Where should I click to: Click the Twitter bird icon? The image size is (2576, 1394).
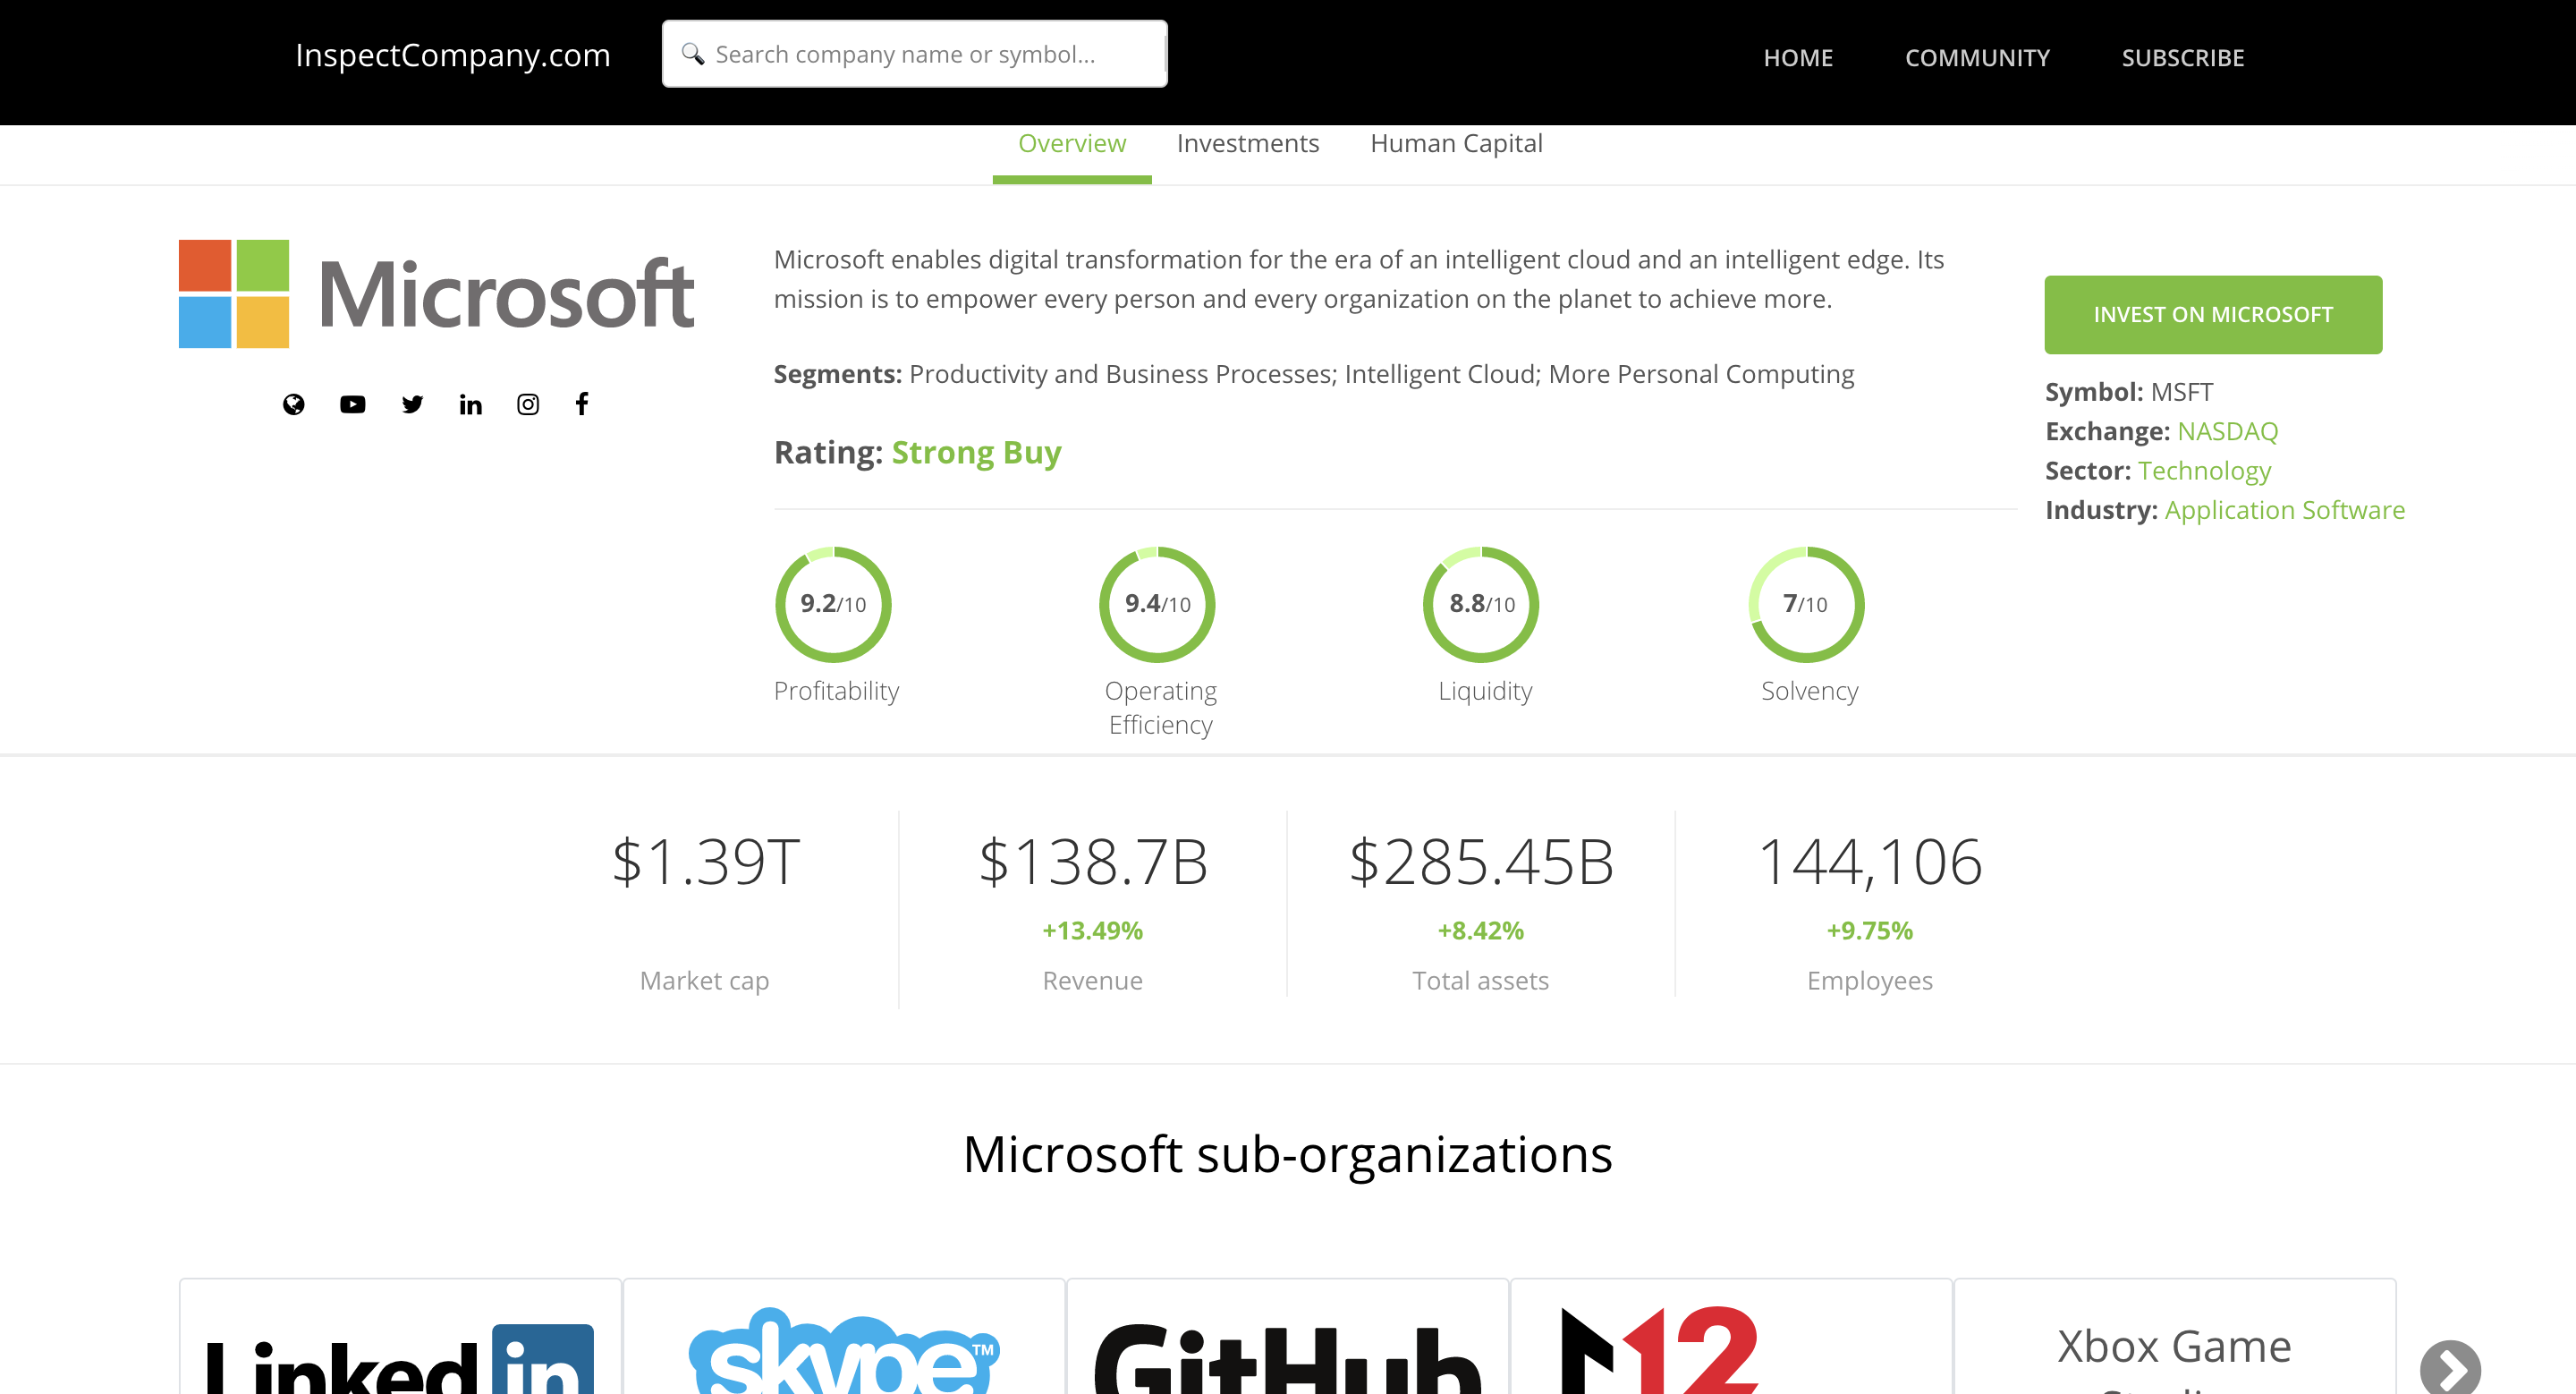pos(412,404)
